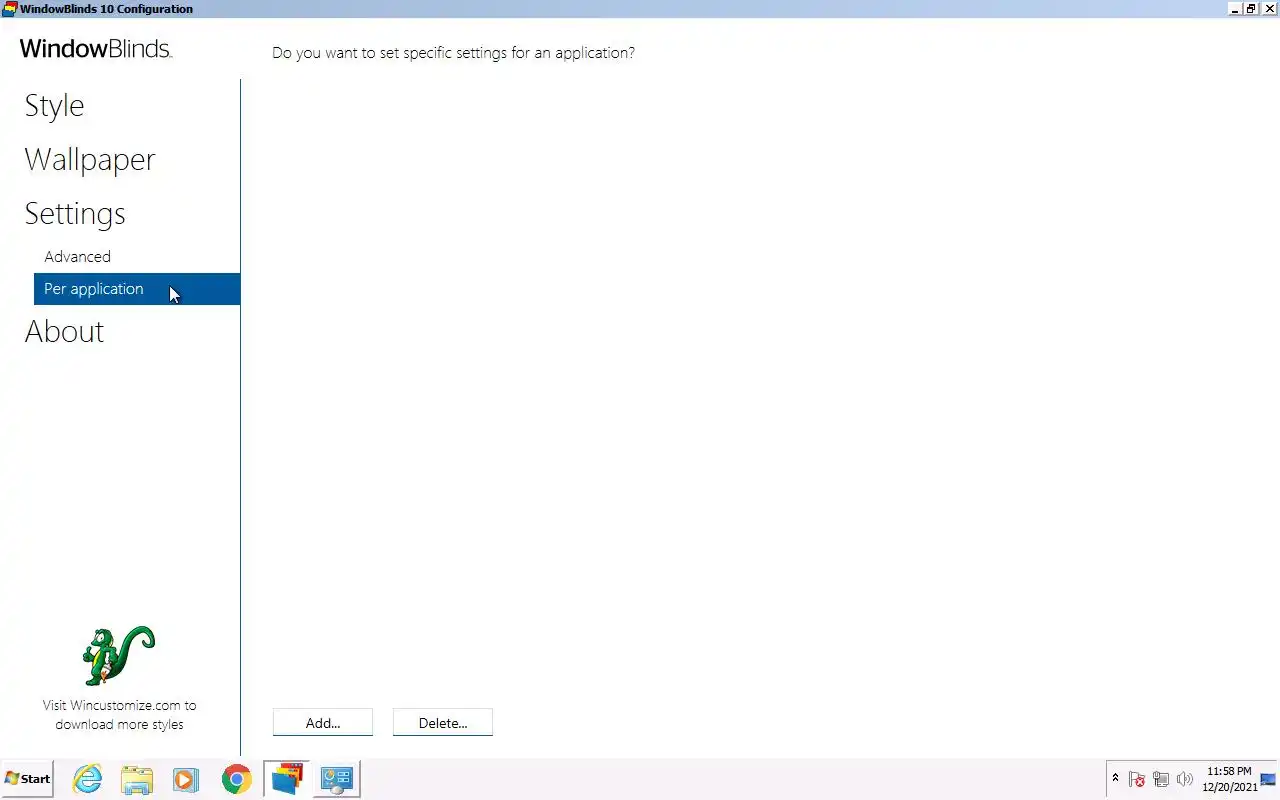Click the Action Center flag tray icon
Screen dimensions: 1280x800
pos(1137,780)
